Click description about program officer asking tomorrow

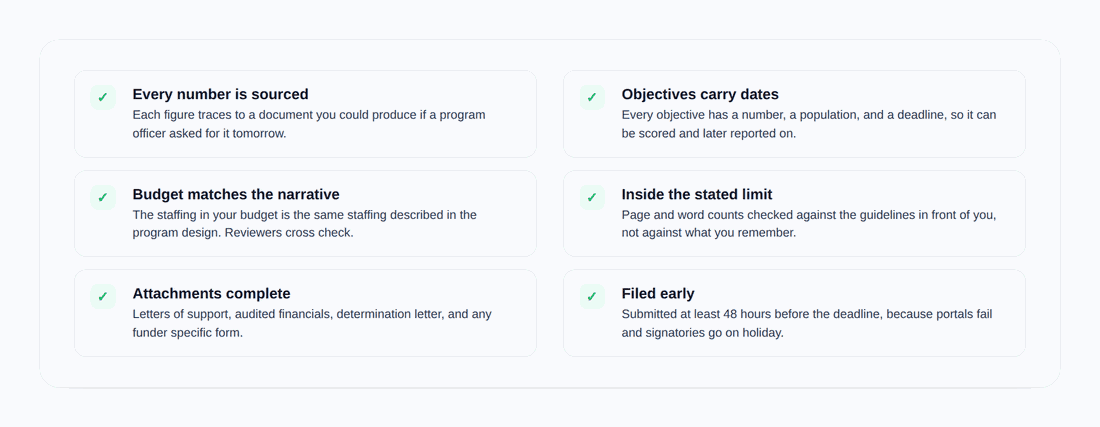pyautogui.click(x=309, y=123)
